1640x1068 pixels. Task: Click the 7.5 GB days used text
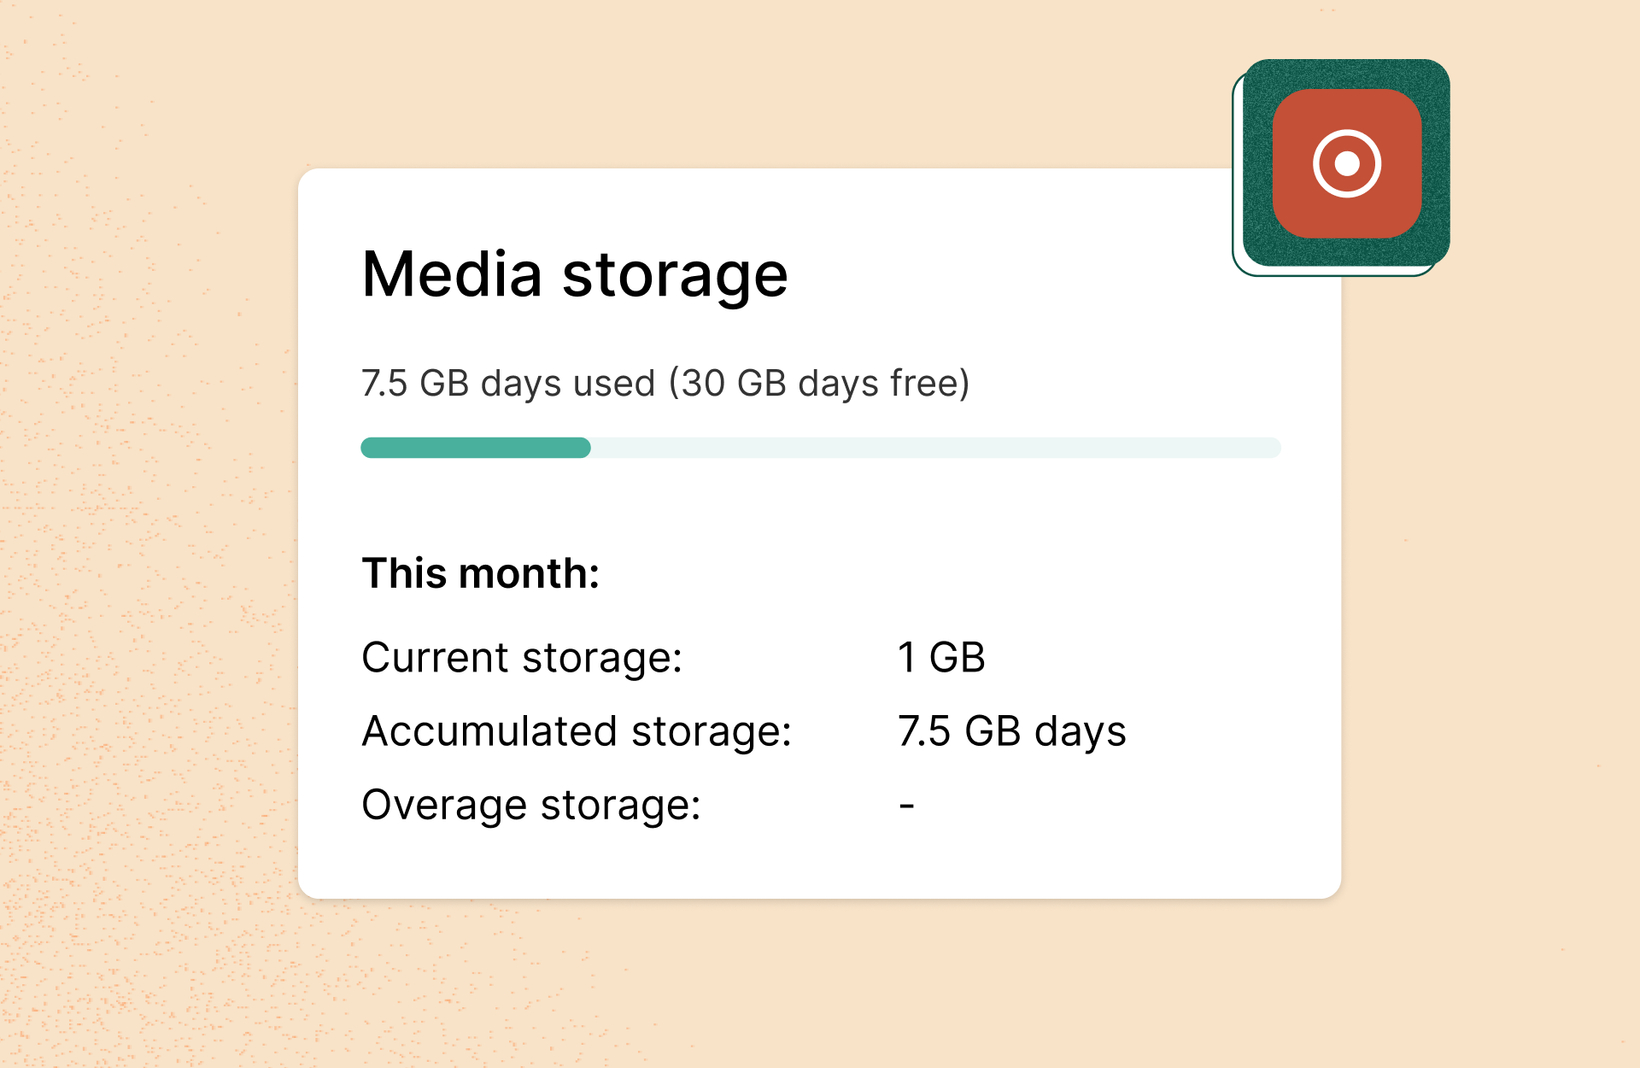click(508, 383)
